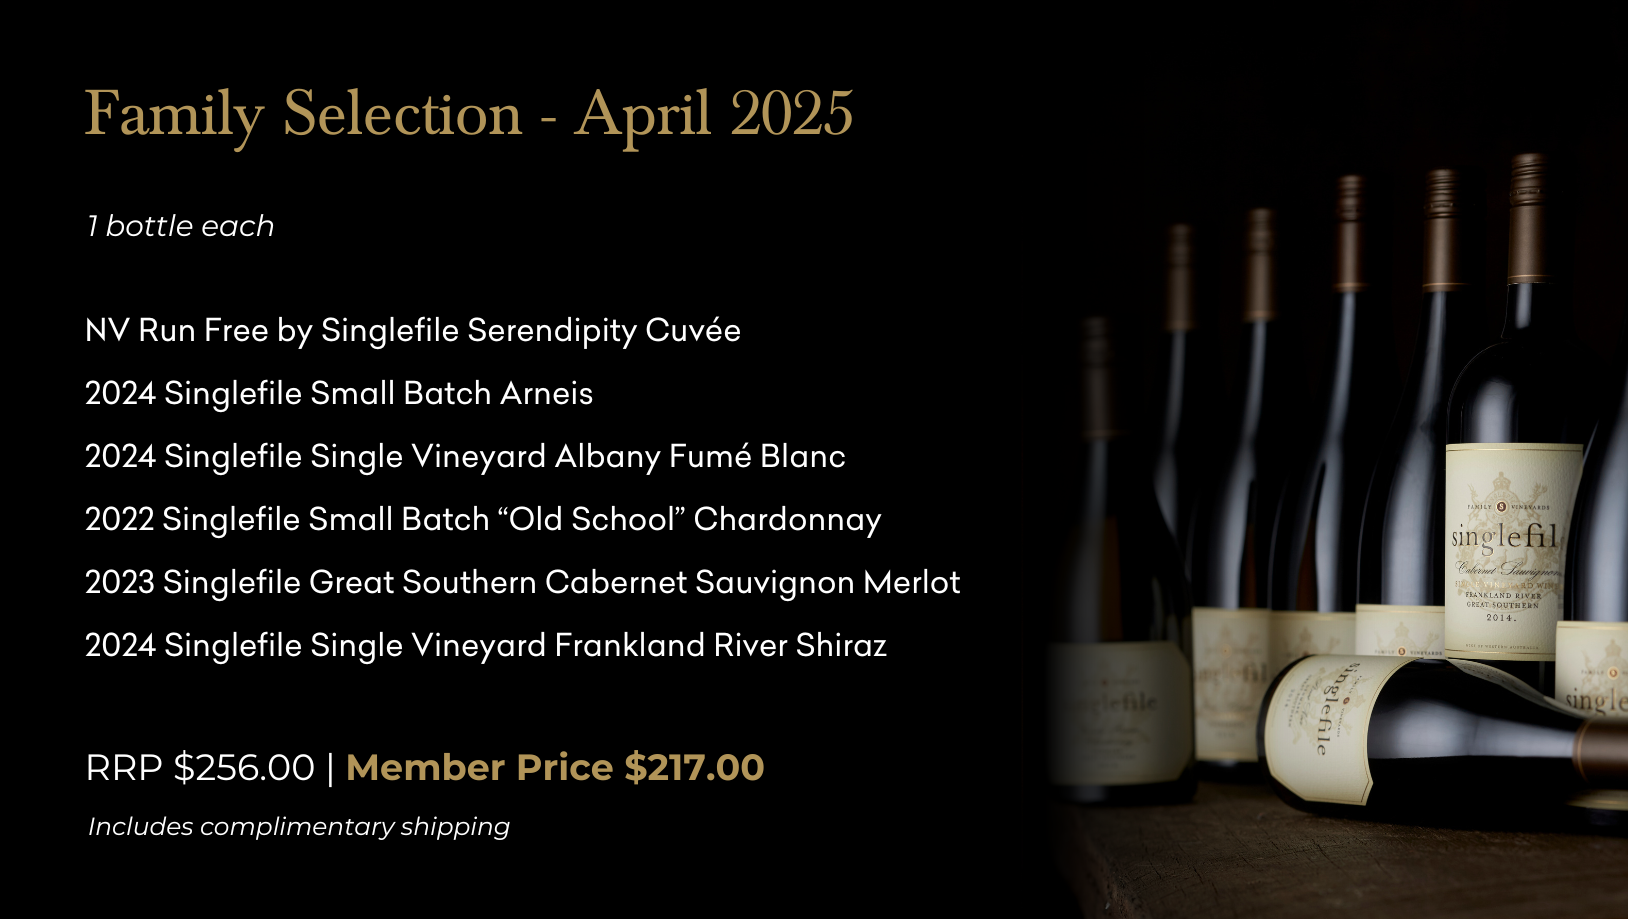
Task: Click 2023 Cabernet Sauvignon Merlot line
Action: click(x=523, y=583)
